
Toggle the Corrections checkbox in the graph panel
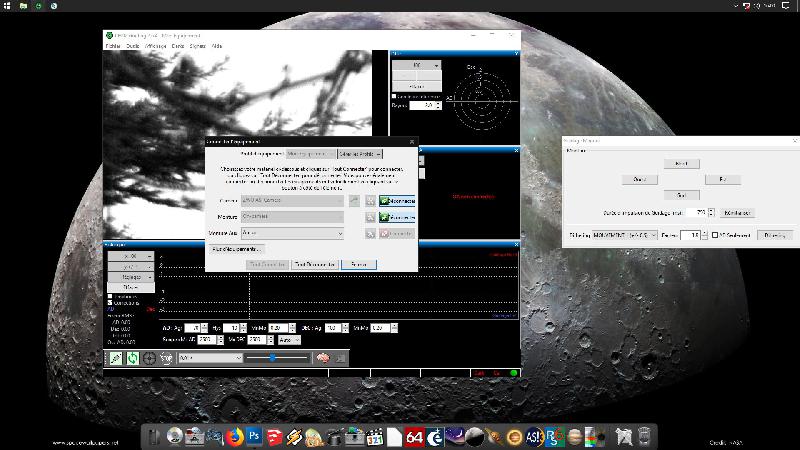point(110,303)
